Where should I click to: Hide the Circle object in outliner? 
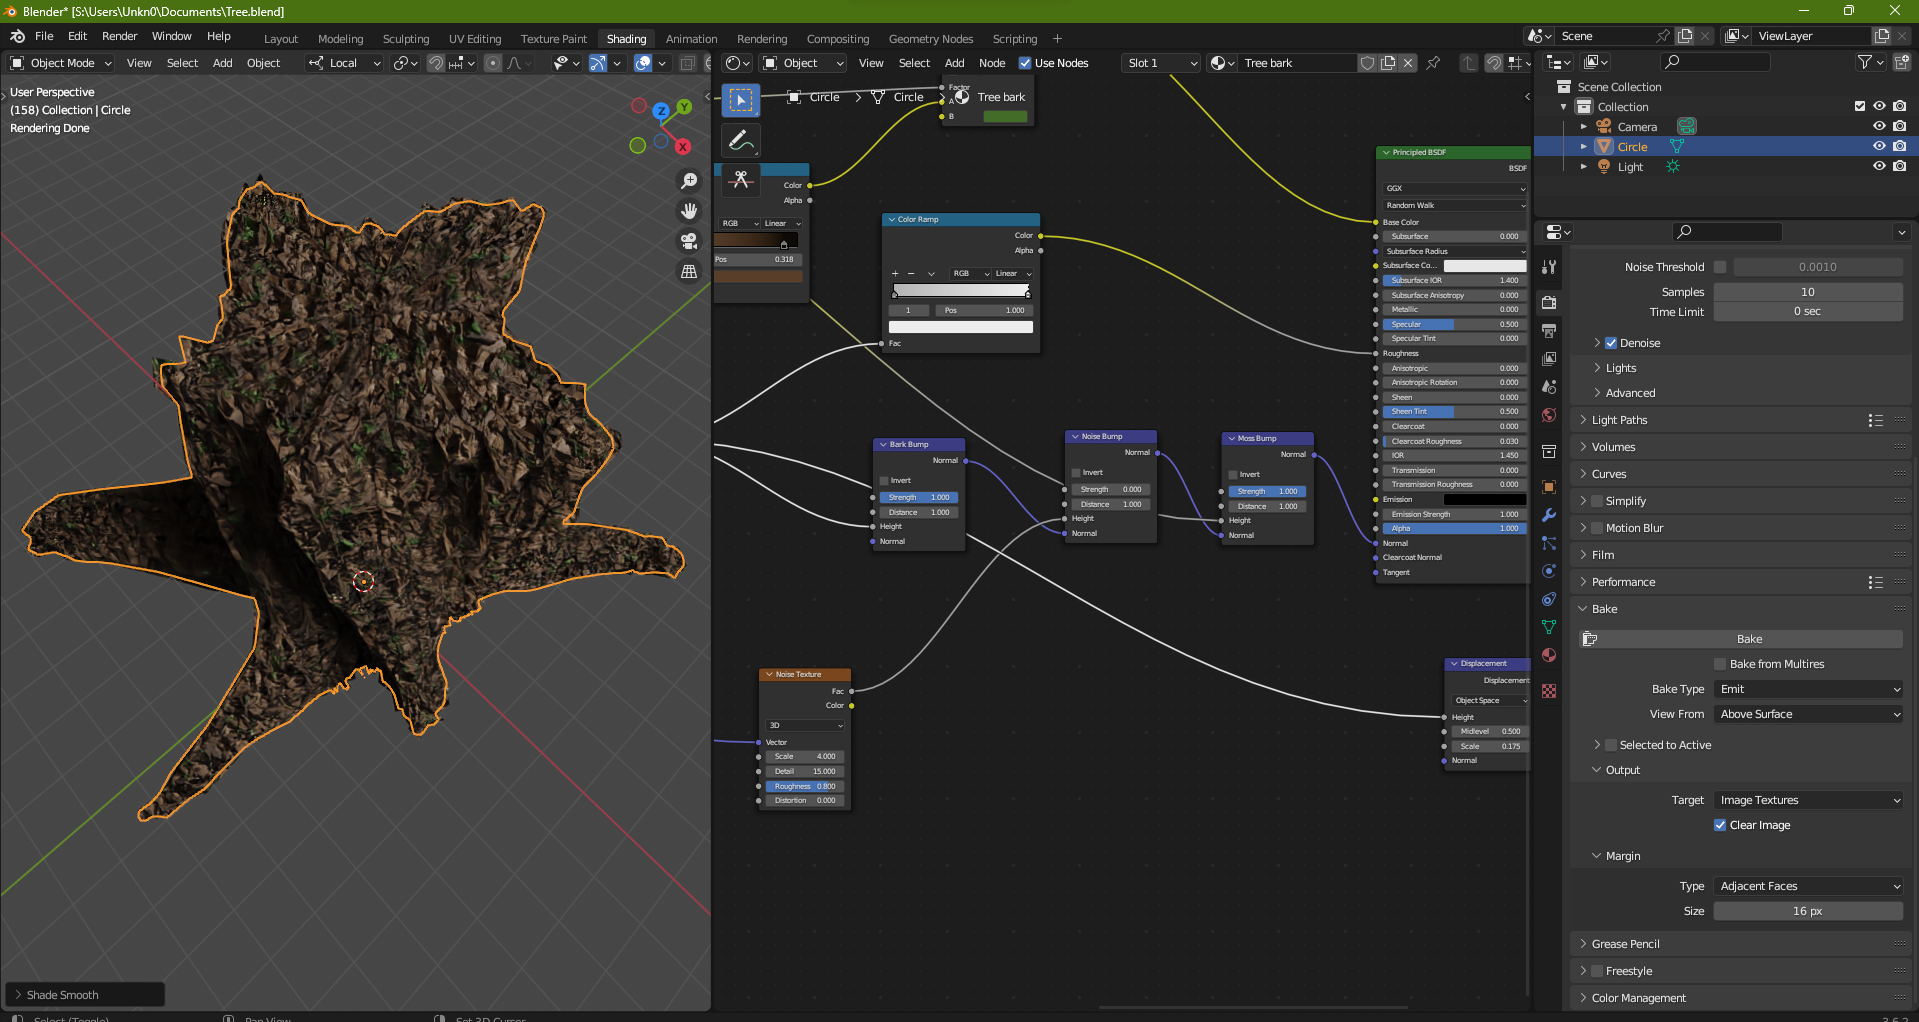(1879, 146)
